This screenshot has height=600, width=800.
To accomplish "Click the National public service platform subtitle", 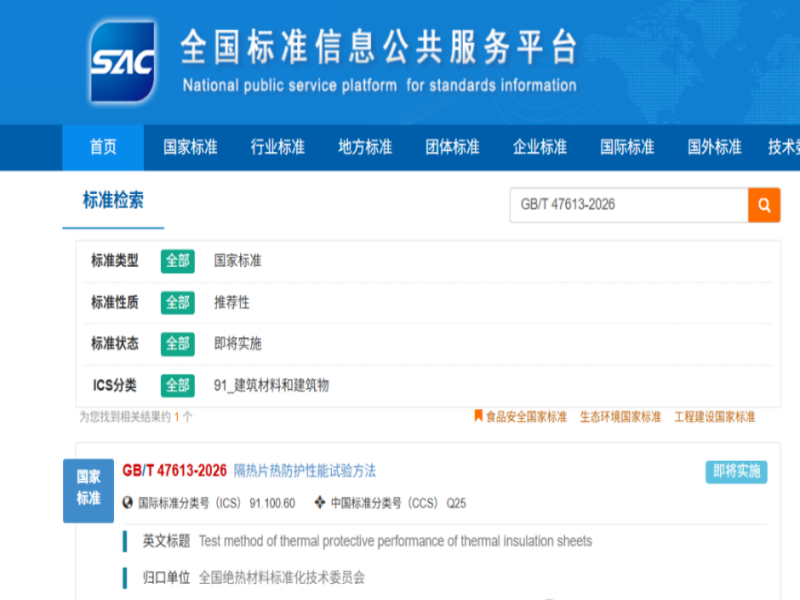I will [x=380, y=85].
